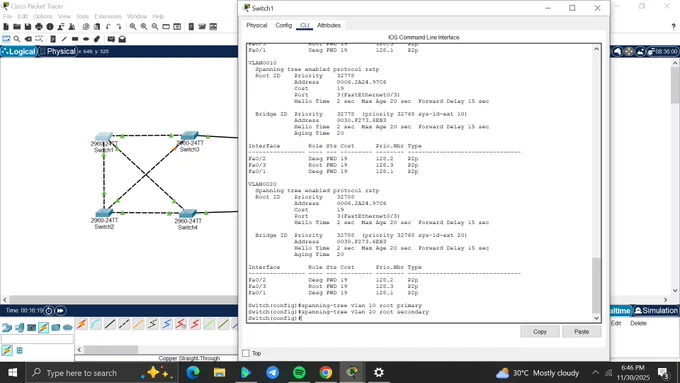
Task: Click the Power Cycle Devices button
Action: 49,311
